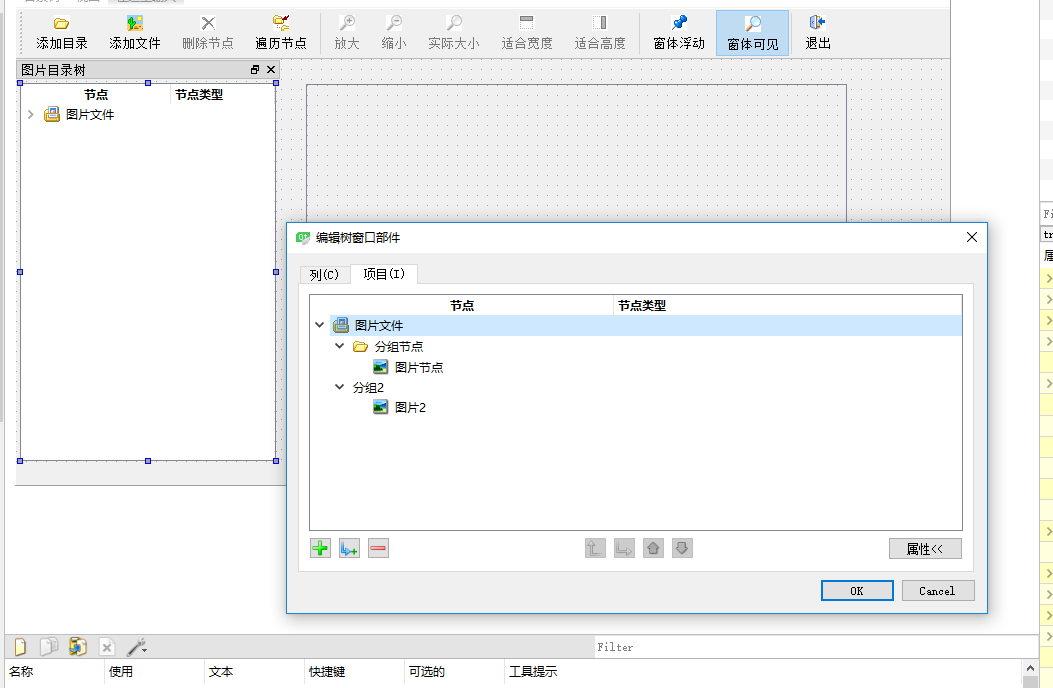Click the 图片节点 picture icon
The width and height of the screenshot is (1053, 688).
click(x=381, y=367)
